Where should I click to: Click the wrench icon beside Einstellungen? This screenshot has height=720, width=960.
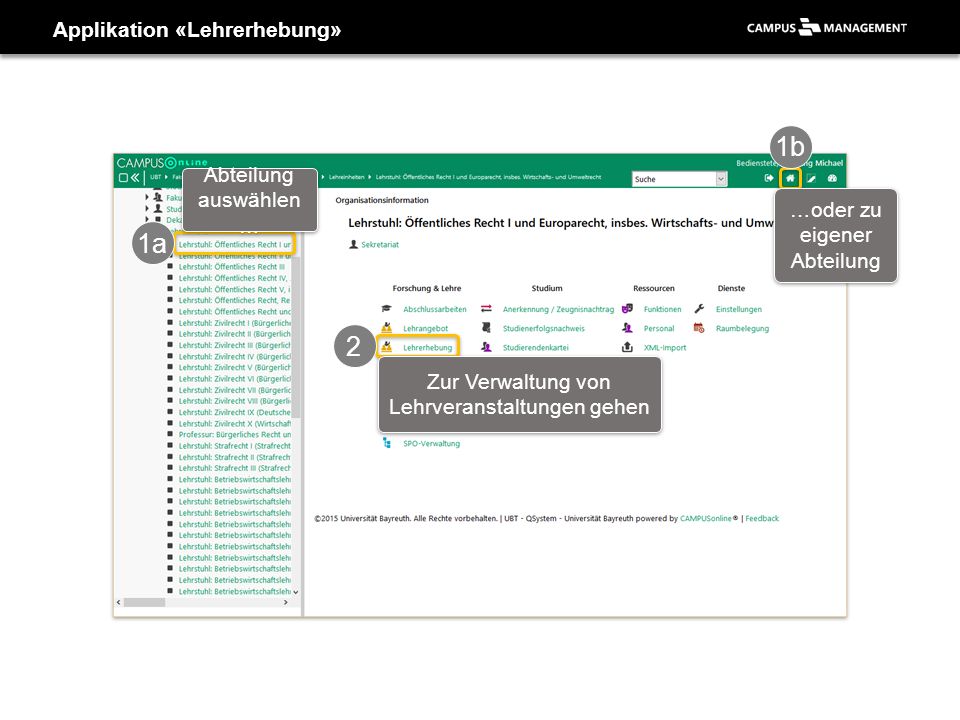[699, 309]
